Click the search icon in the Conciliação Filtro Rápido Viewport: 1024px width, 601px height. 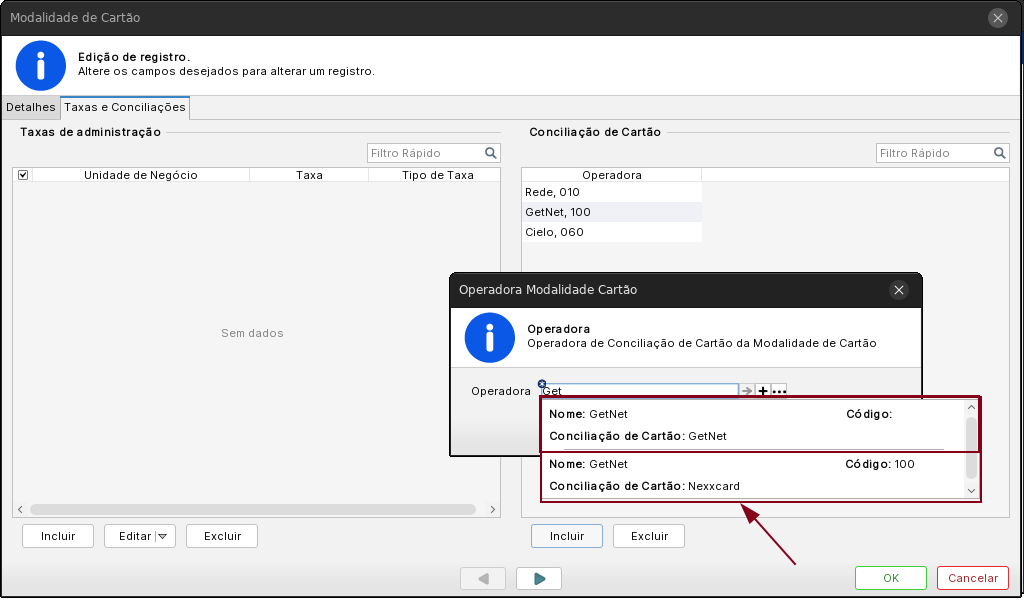click(999, 153)
